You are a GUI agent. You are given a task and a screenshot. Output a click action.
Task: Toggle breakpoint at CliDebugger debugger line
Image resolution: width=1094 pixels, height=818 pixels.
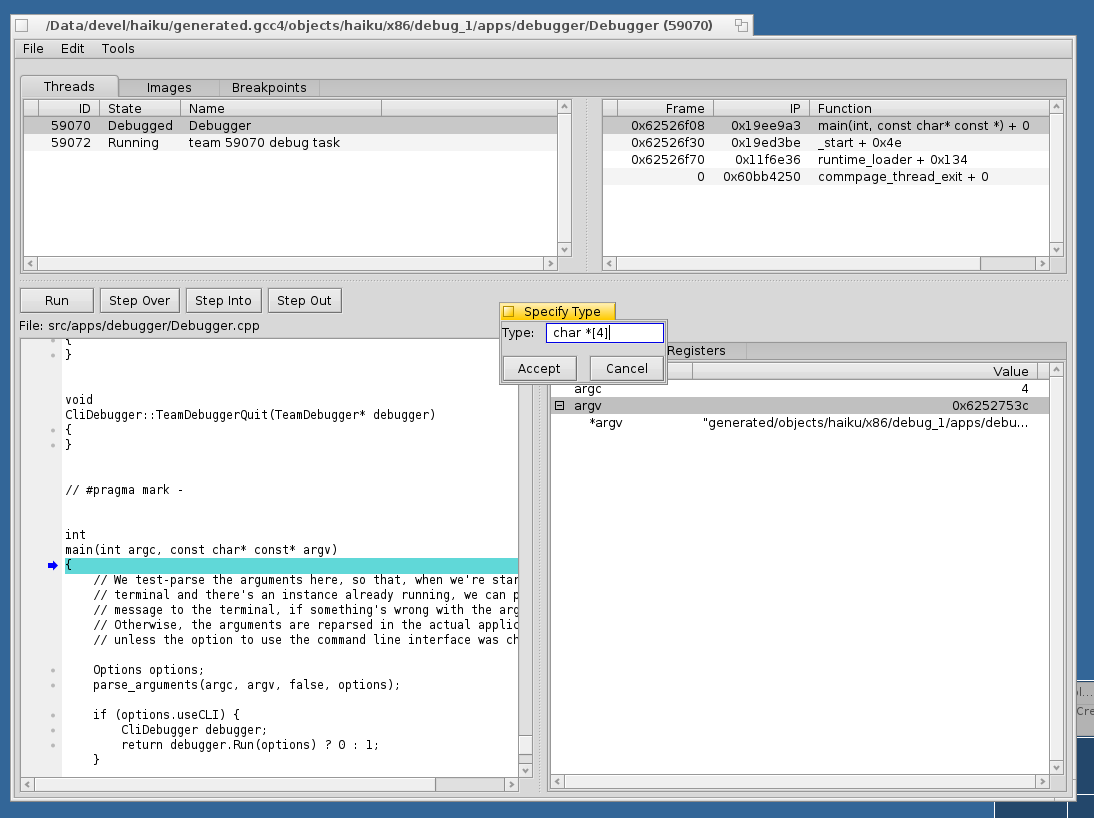(x=53, y=730)
